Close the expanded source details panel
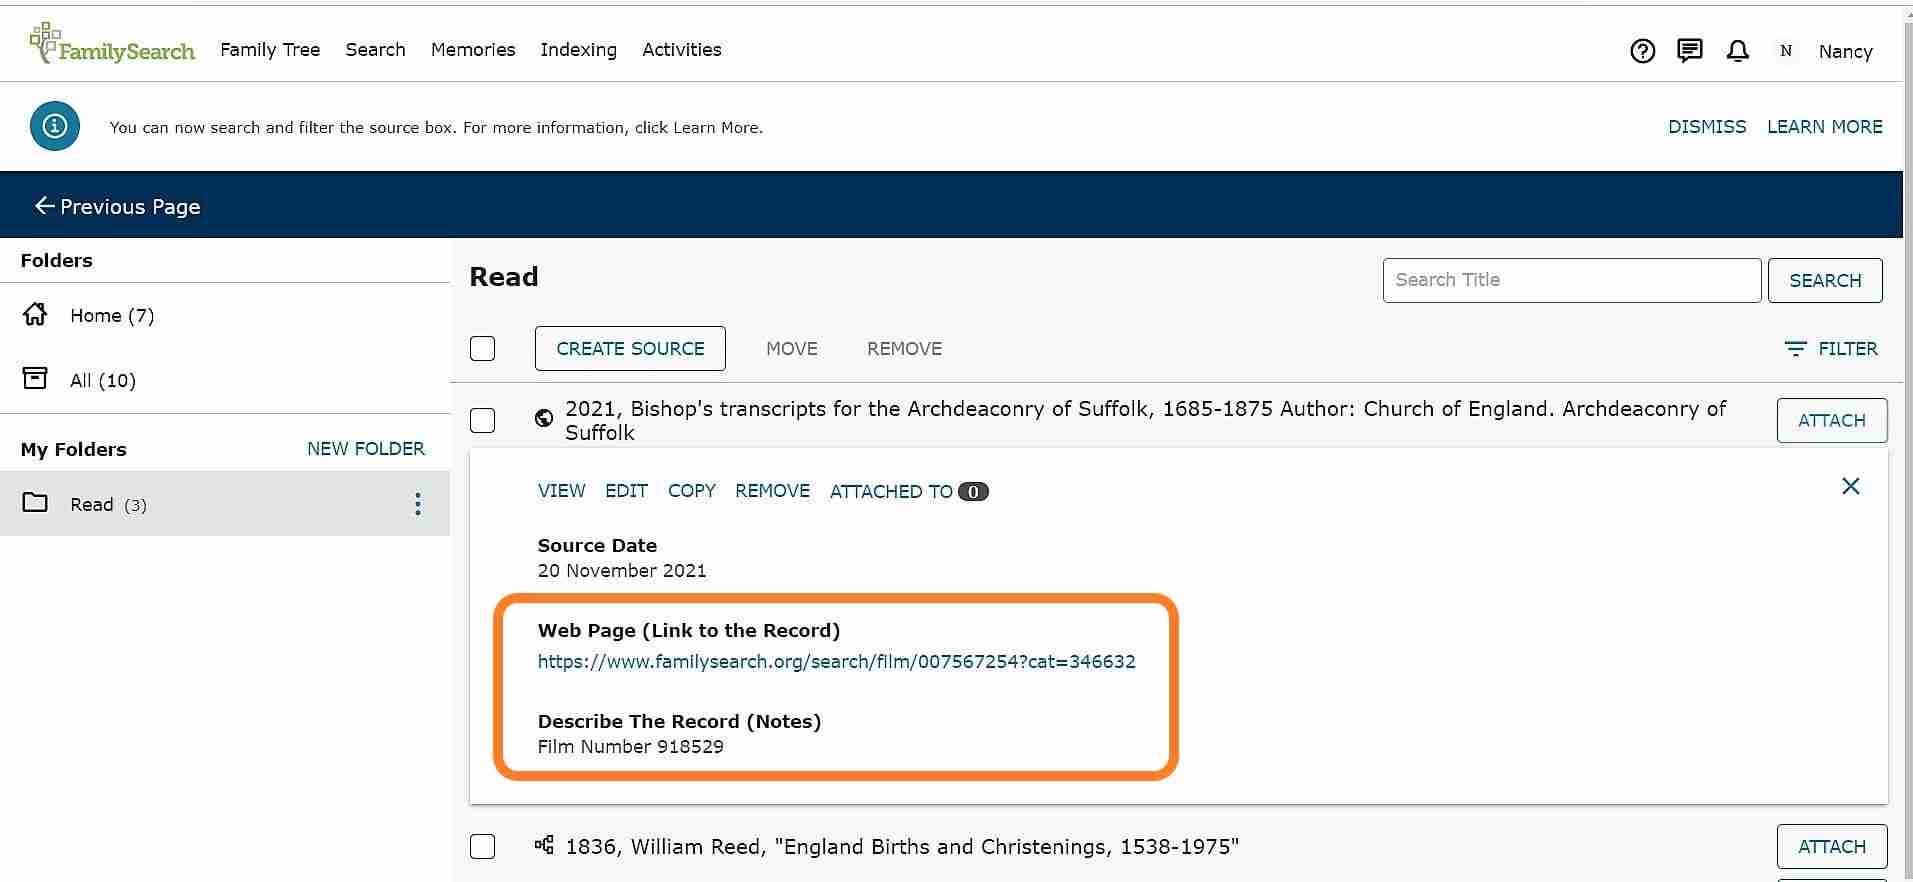 [1850, 486]
